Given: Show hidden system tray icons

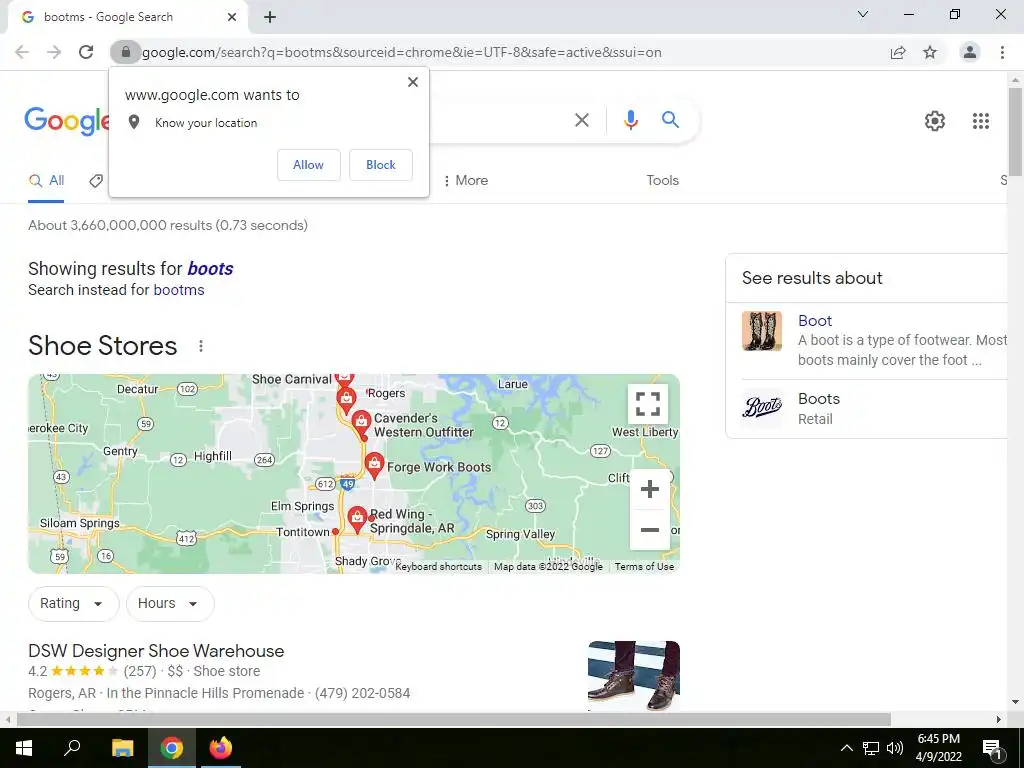Looking at the screenshot, I should (x=846, y=748).
